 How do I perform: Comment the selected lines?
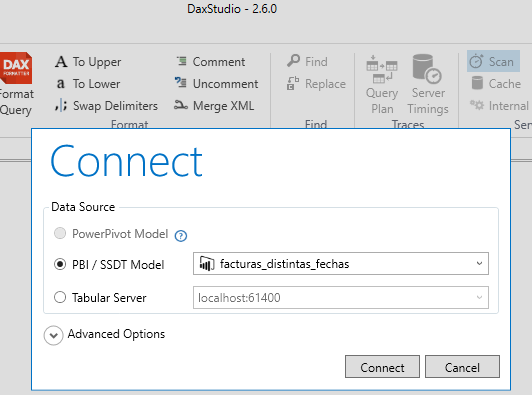coord(211,62)
